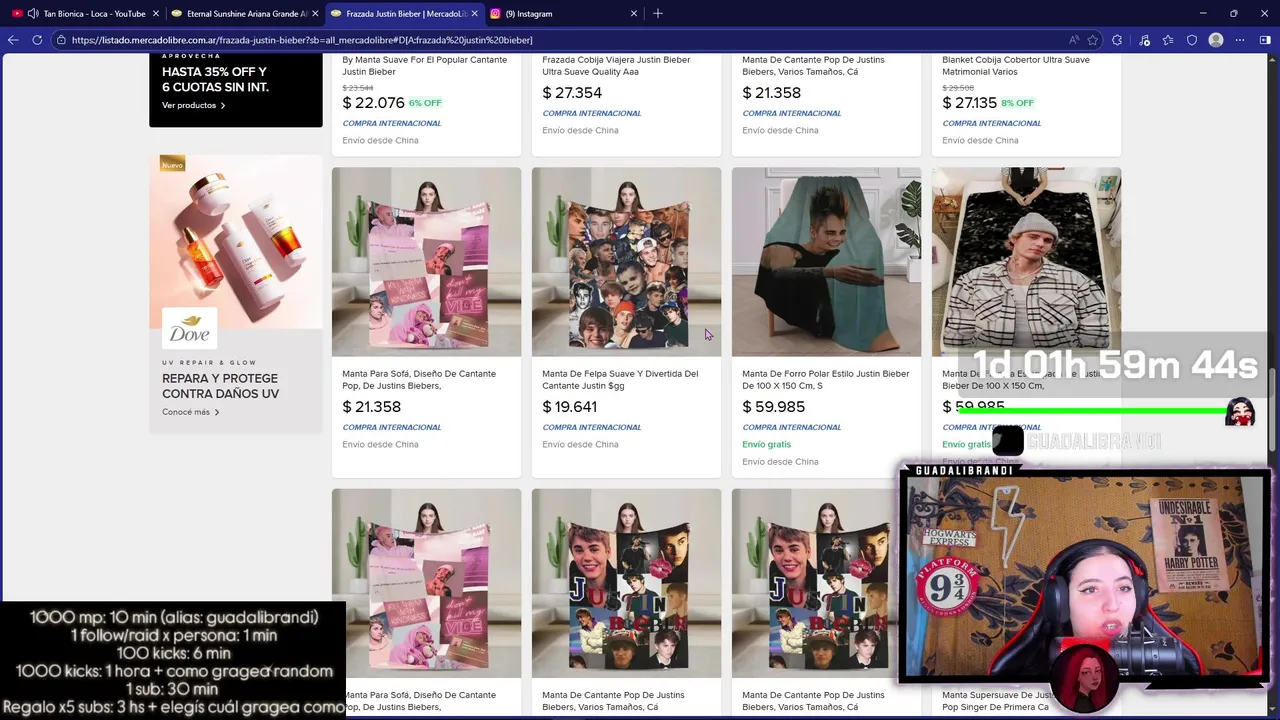The image size is (1280, 720).
Task: Close the Instagram tab
Action: (633, 14)
